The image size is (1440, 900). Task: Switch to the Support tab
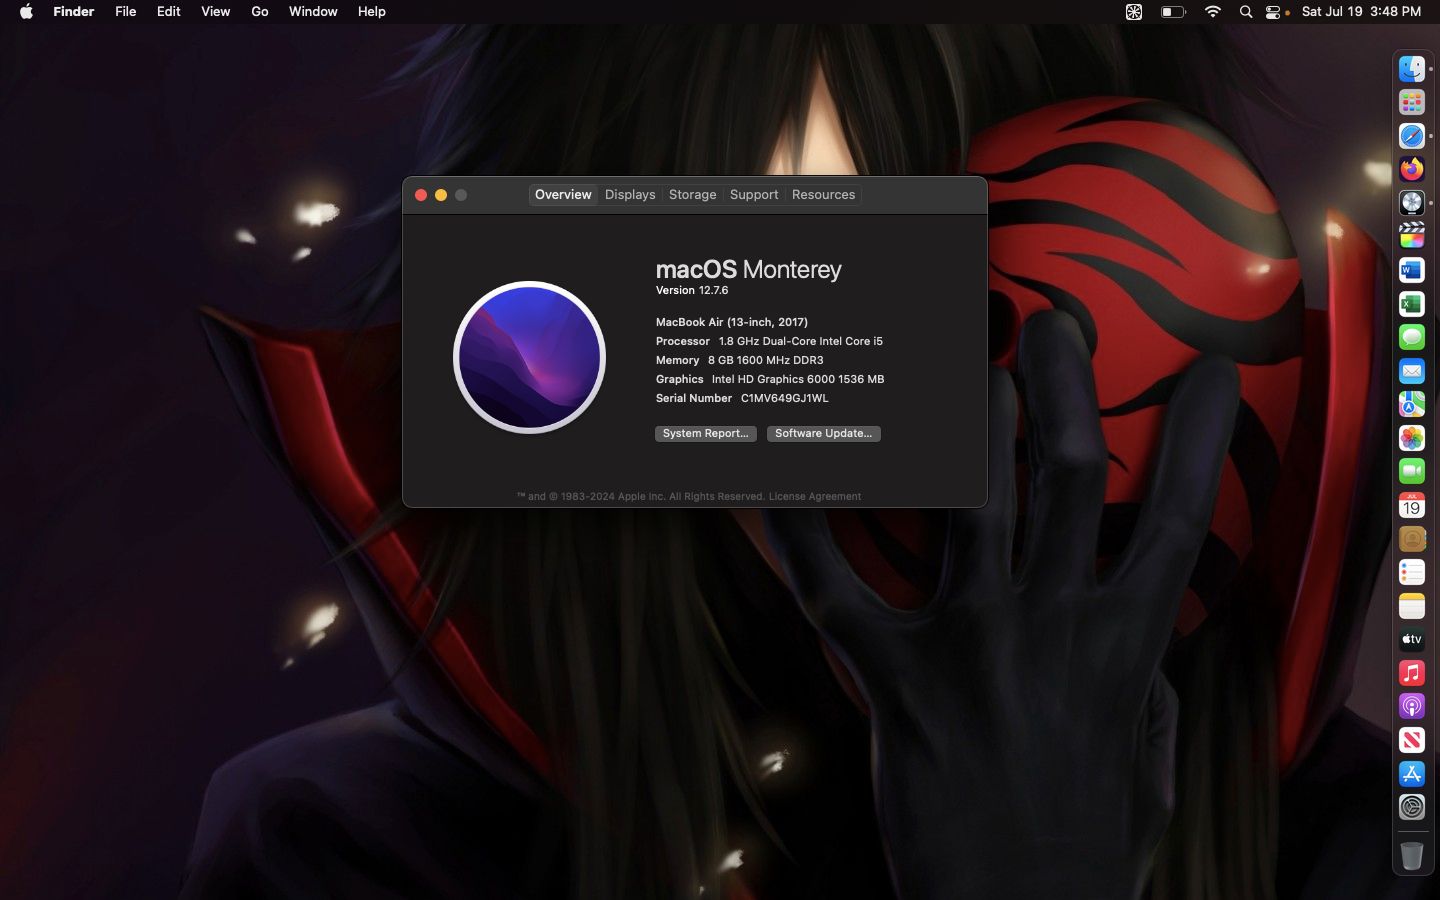coord(754,195)
